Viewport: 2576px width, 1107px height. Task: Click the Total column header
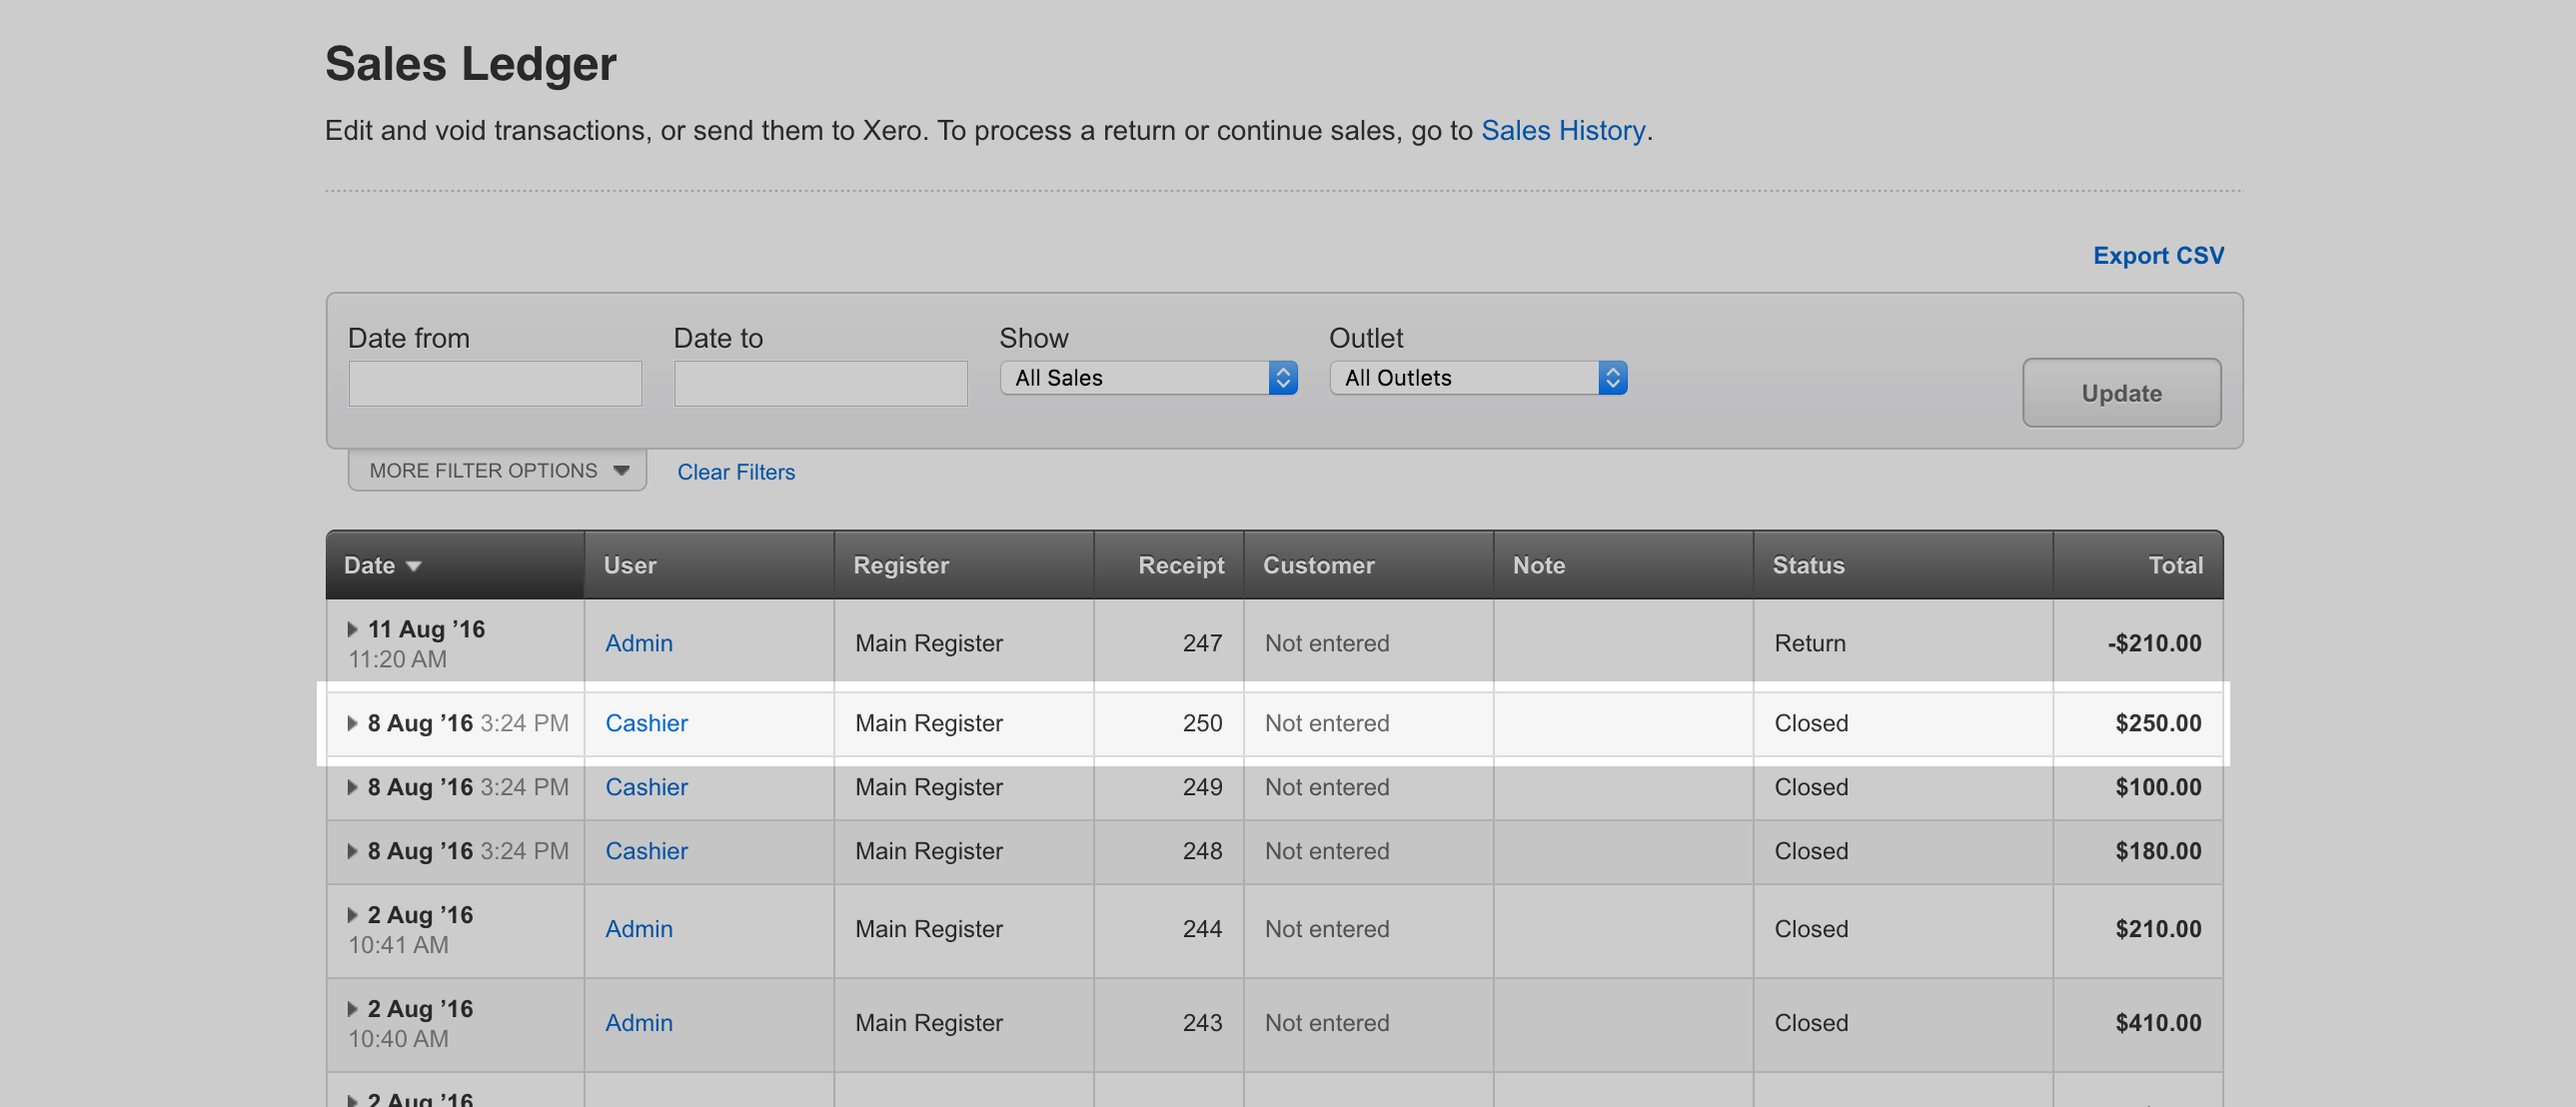point(2175,565)
